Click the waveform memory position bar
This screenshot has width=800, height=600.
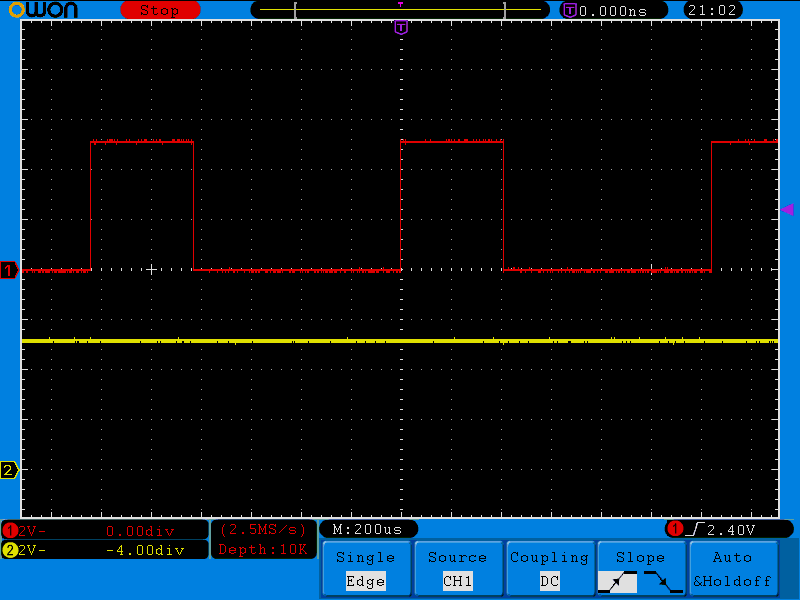pos(400,10)
